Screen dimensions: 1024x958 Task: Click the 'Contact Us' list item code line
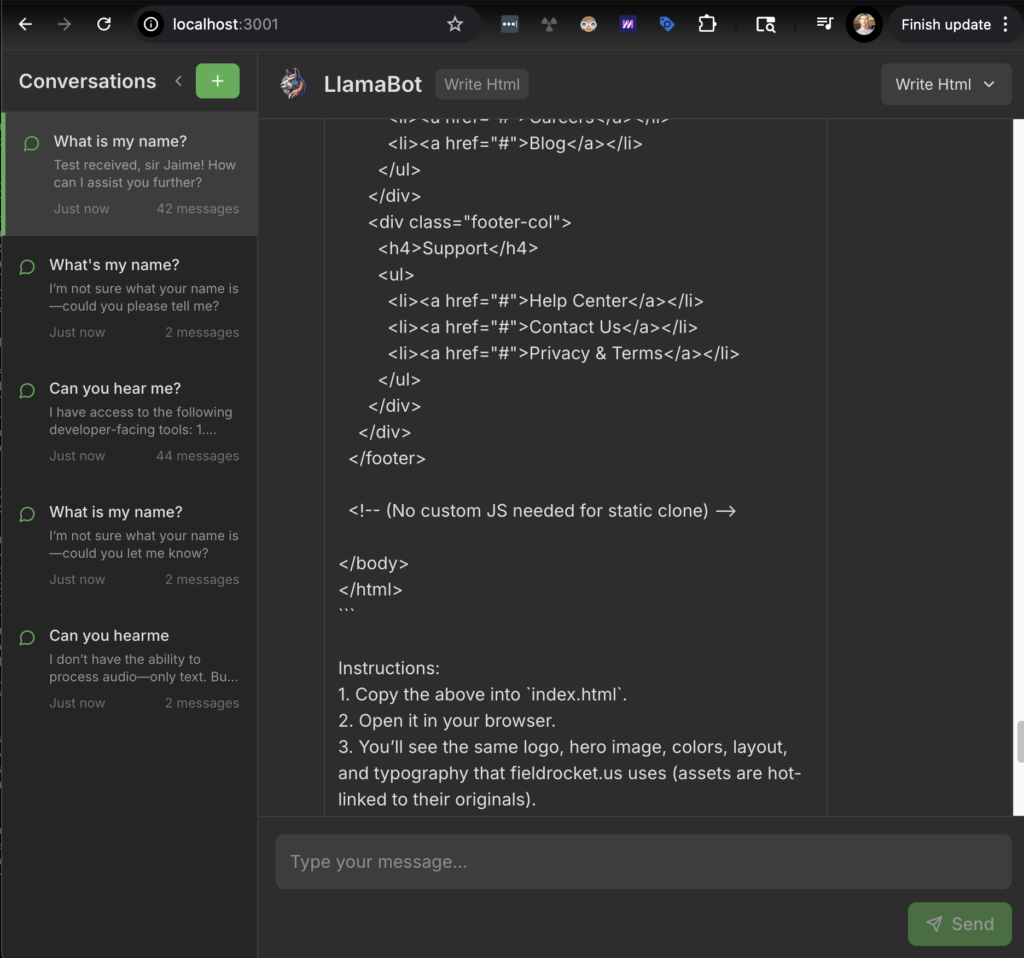543,327
